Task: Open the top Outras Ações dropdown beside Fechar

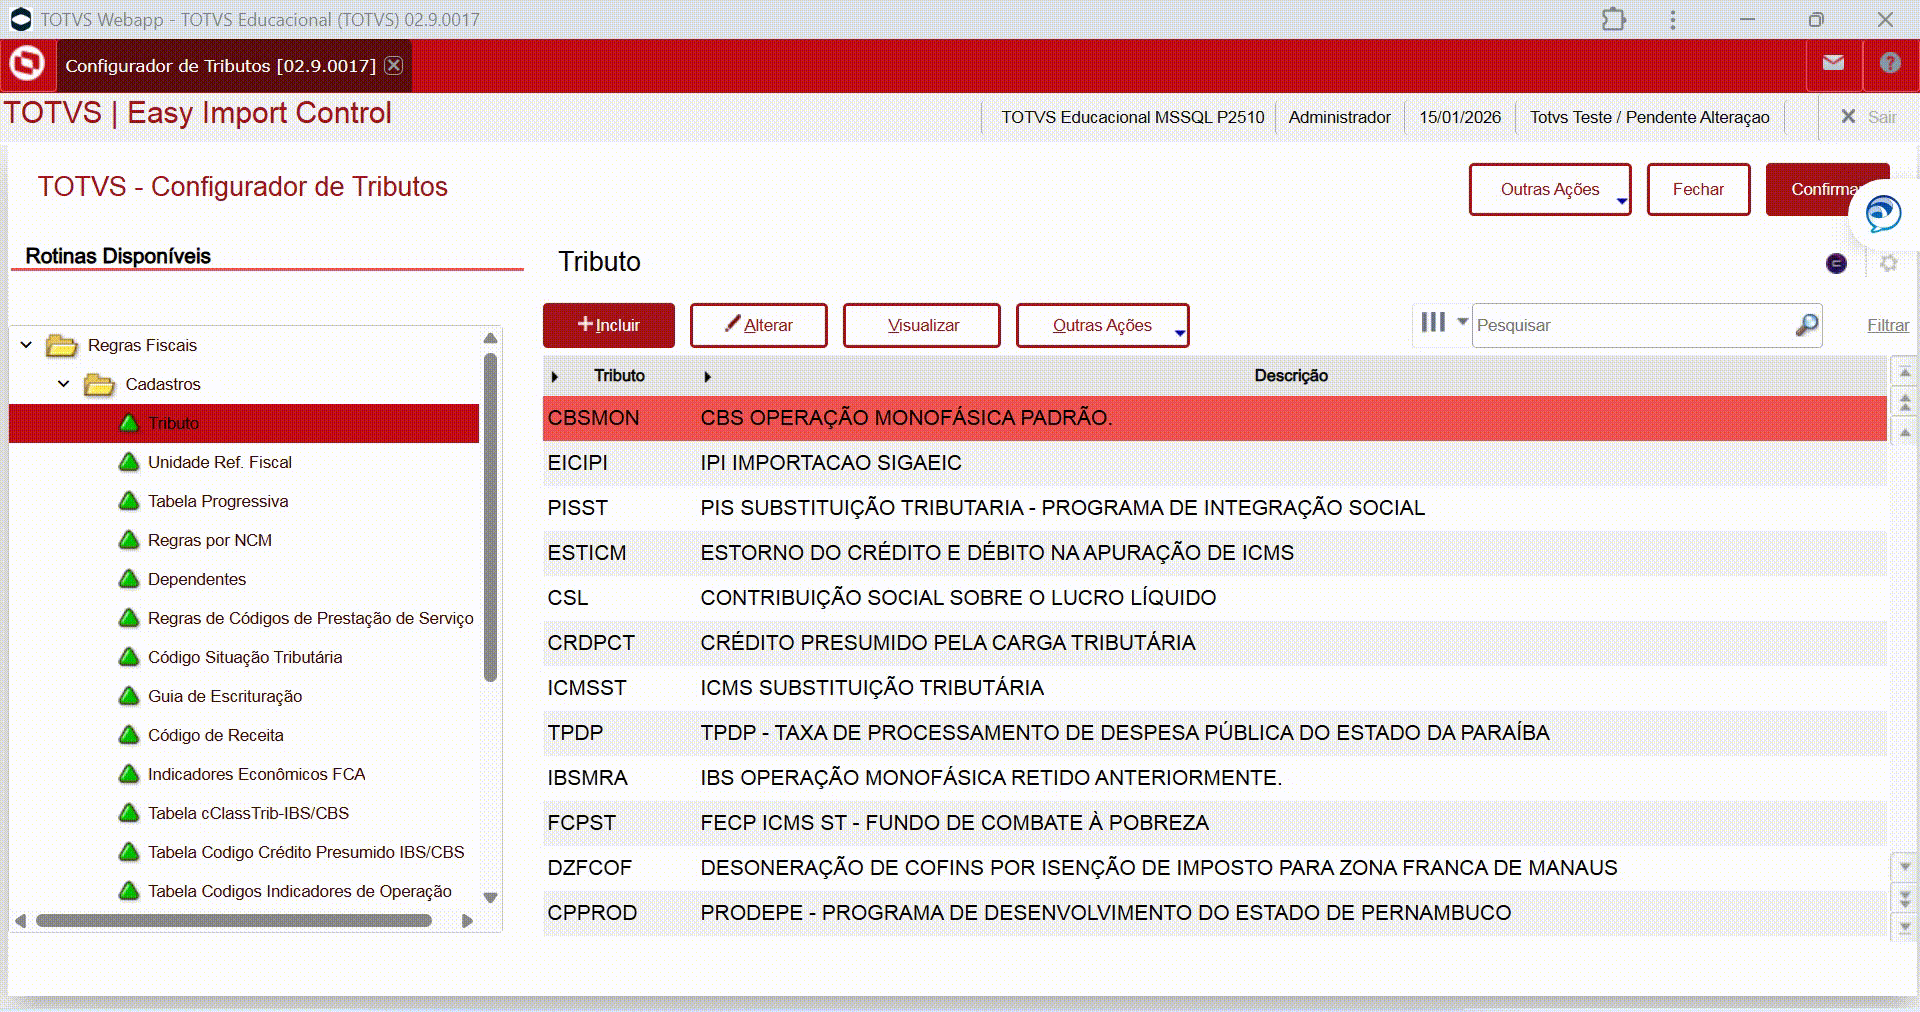Action: [x=1550, y=189]
